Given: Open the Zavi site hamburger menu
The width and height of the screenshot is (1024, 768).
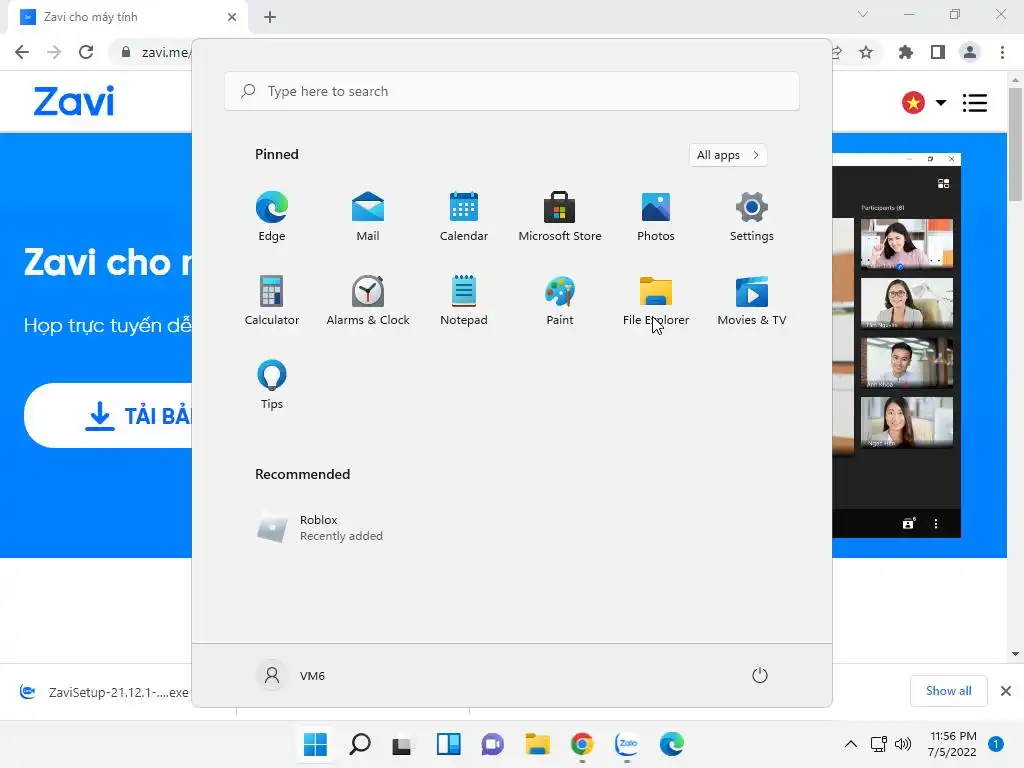Looking at the screenshot, I should (975, 103).
